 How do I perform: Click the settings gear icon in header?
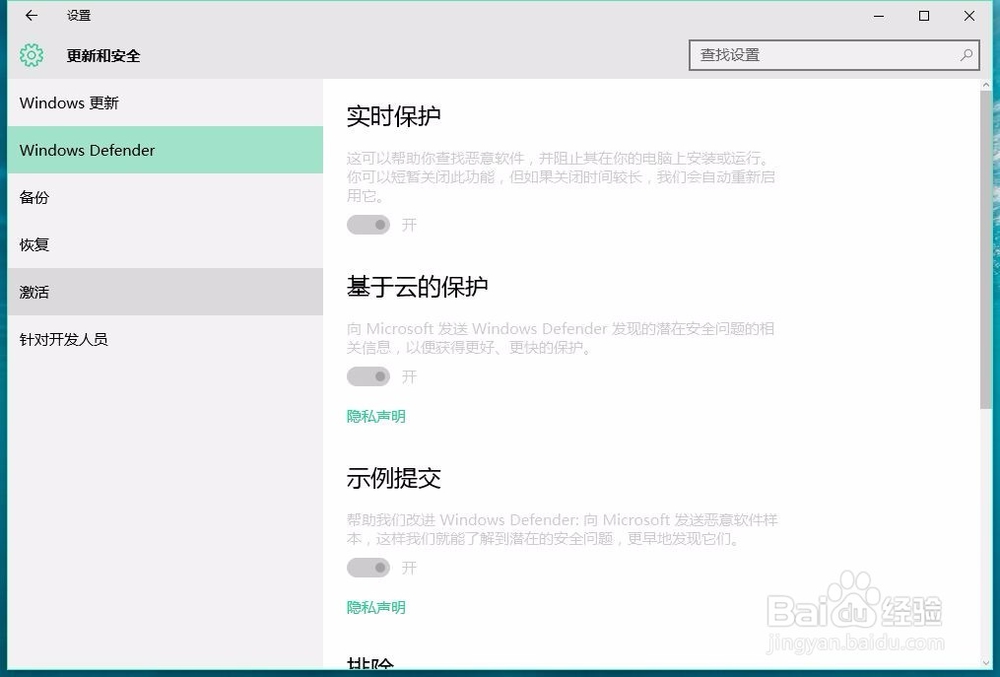(31, 55)
